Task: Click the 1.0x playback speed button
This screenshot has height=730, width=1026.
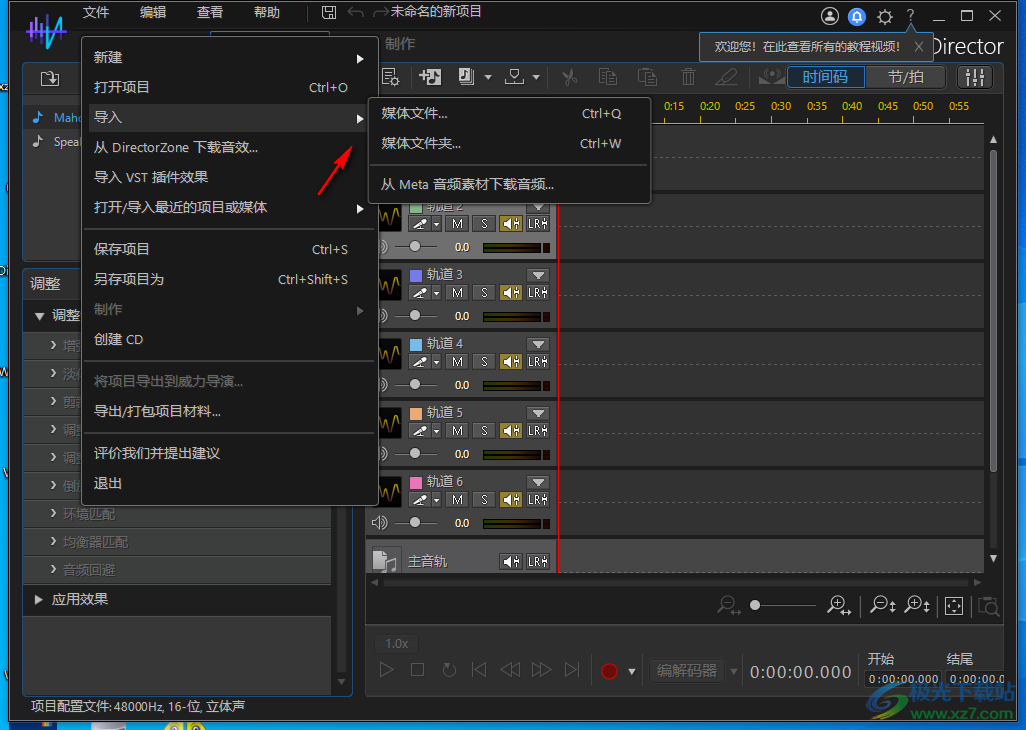Action: 397,644
